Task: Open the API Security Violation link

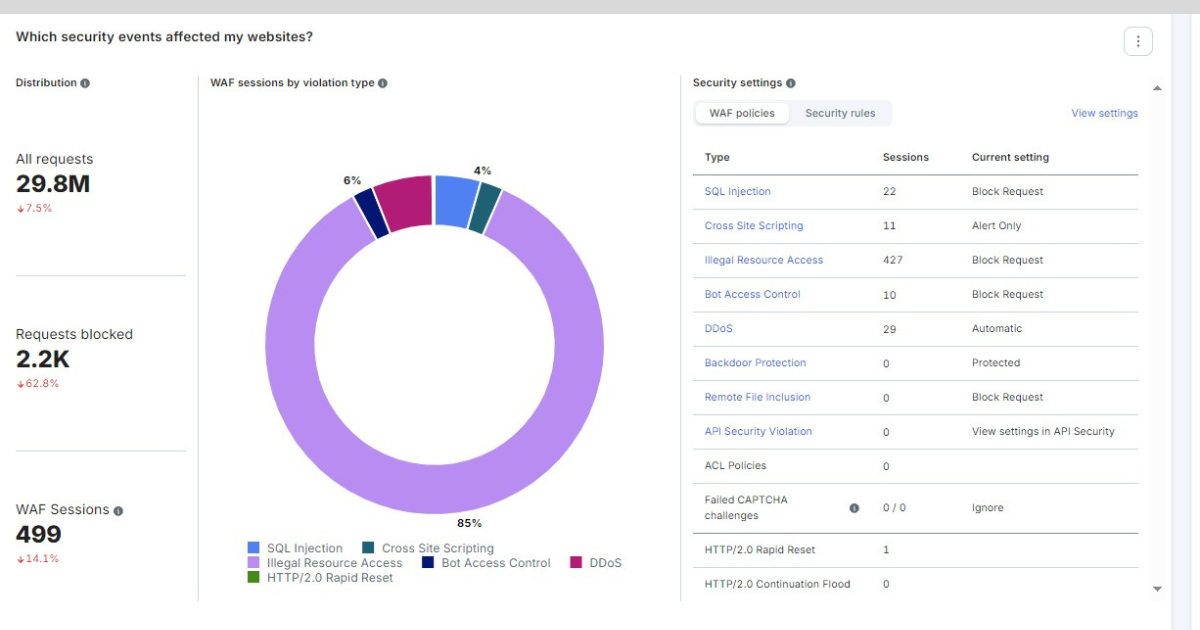Action: 758,432
